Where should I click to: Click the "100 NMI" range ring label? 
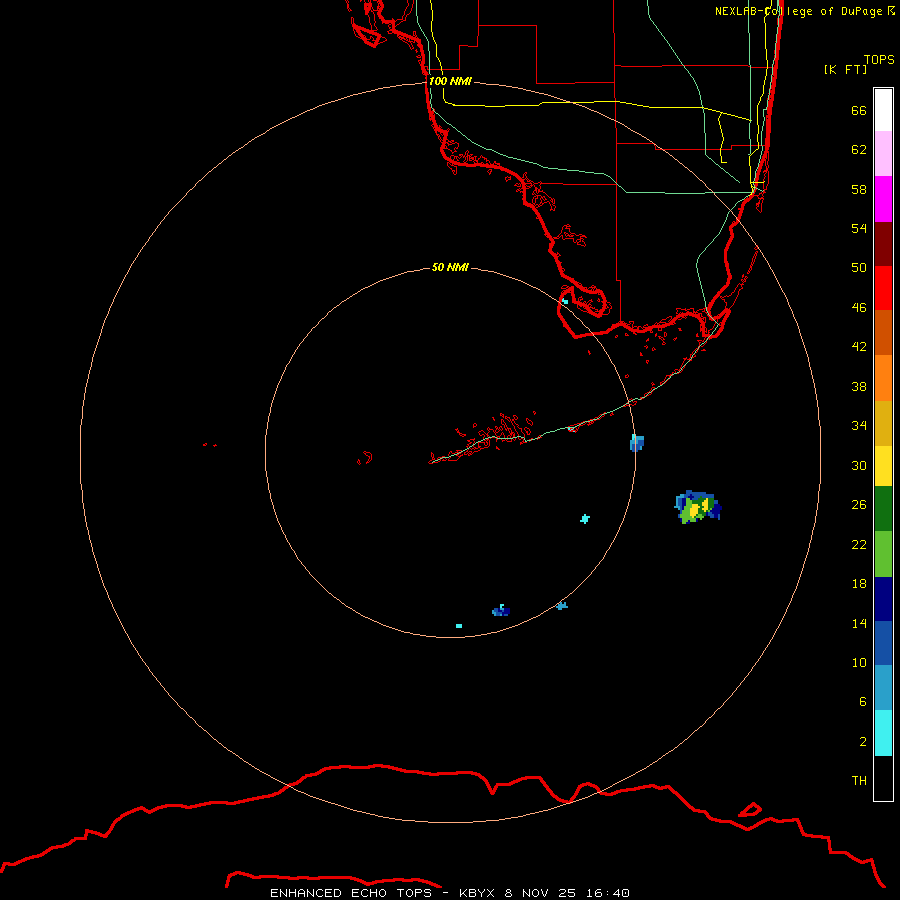[x=451, y=81]
